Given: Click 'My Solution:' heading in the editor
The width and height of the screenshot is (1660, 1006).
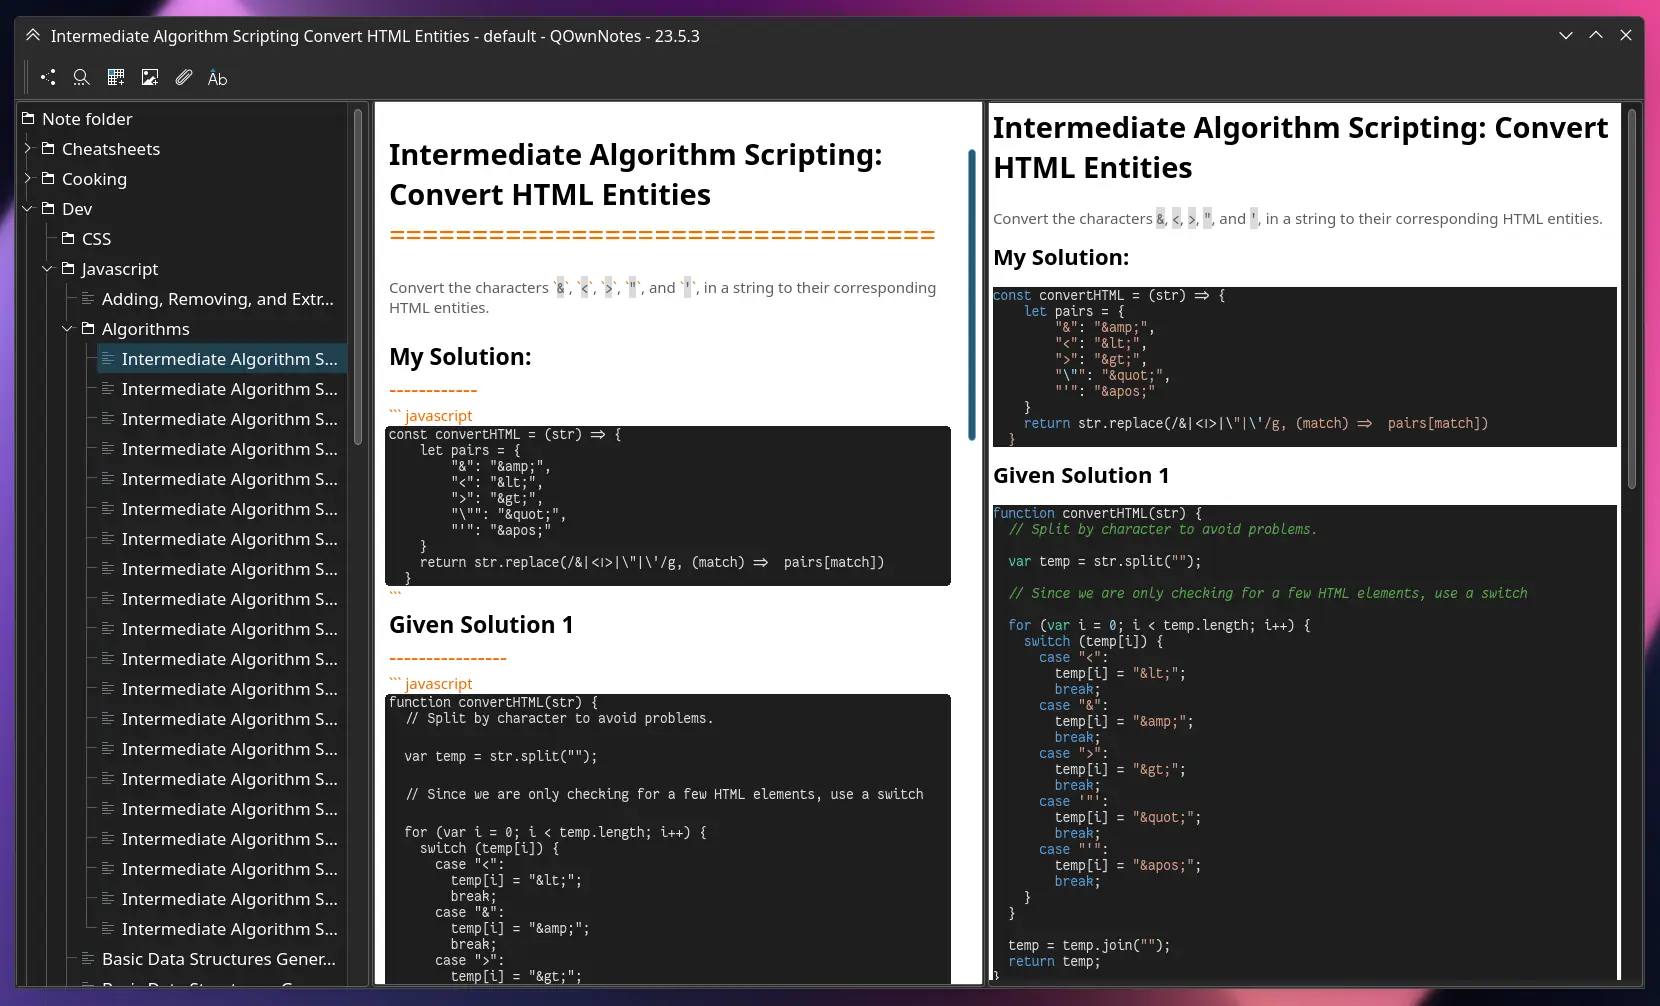Looking at the screenshot, I should [460, 357].
